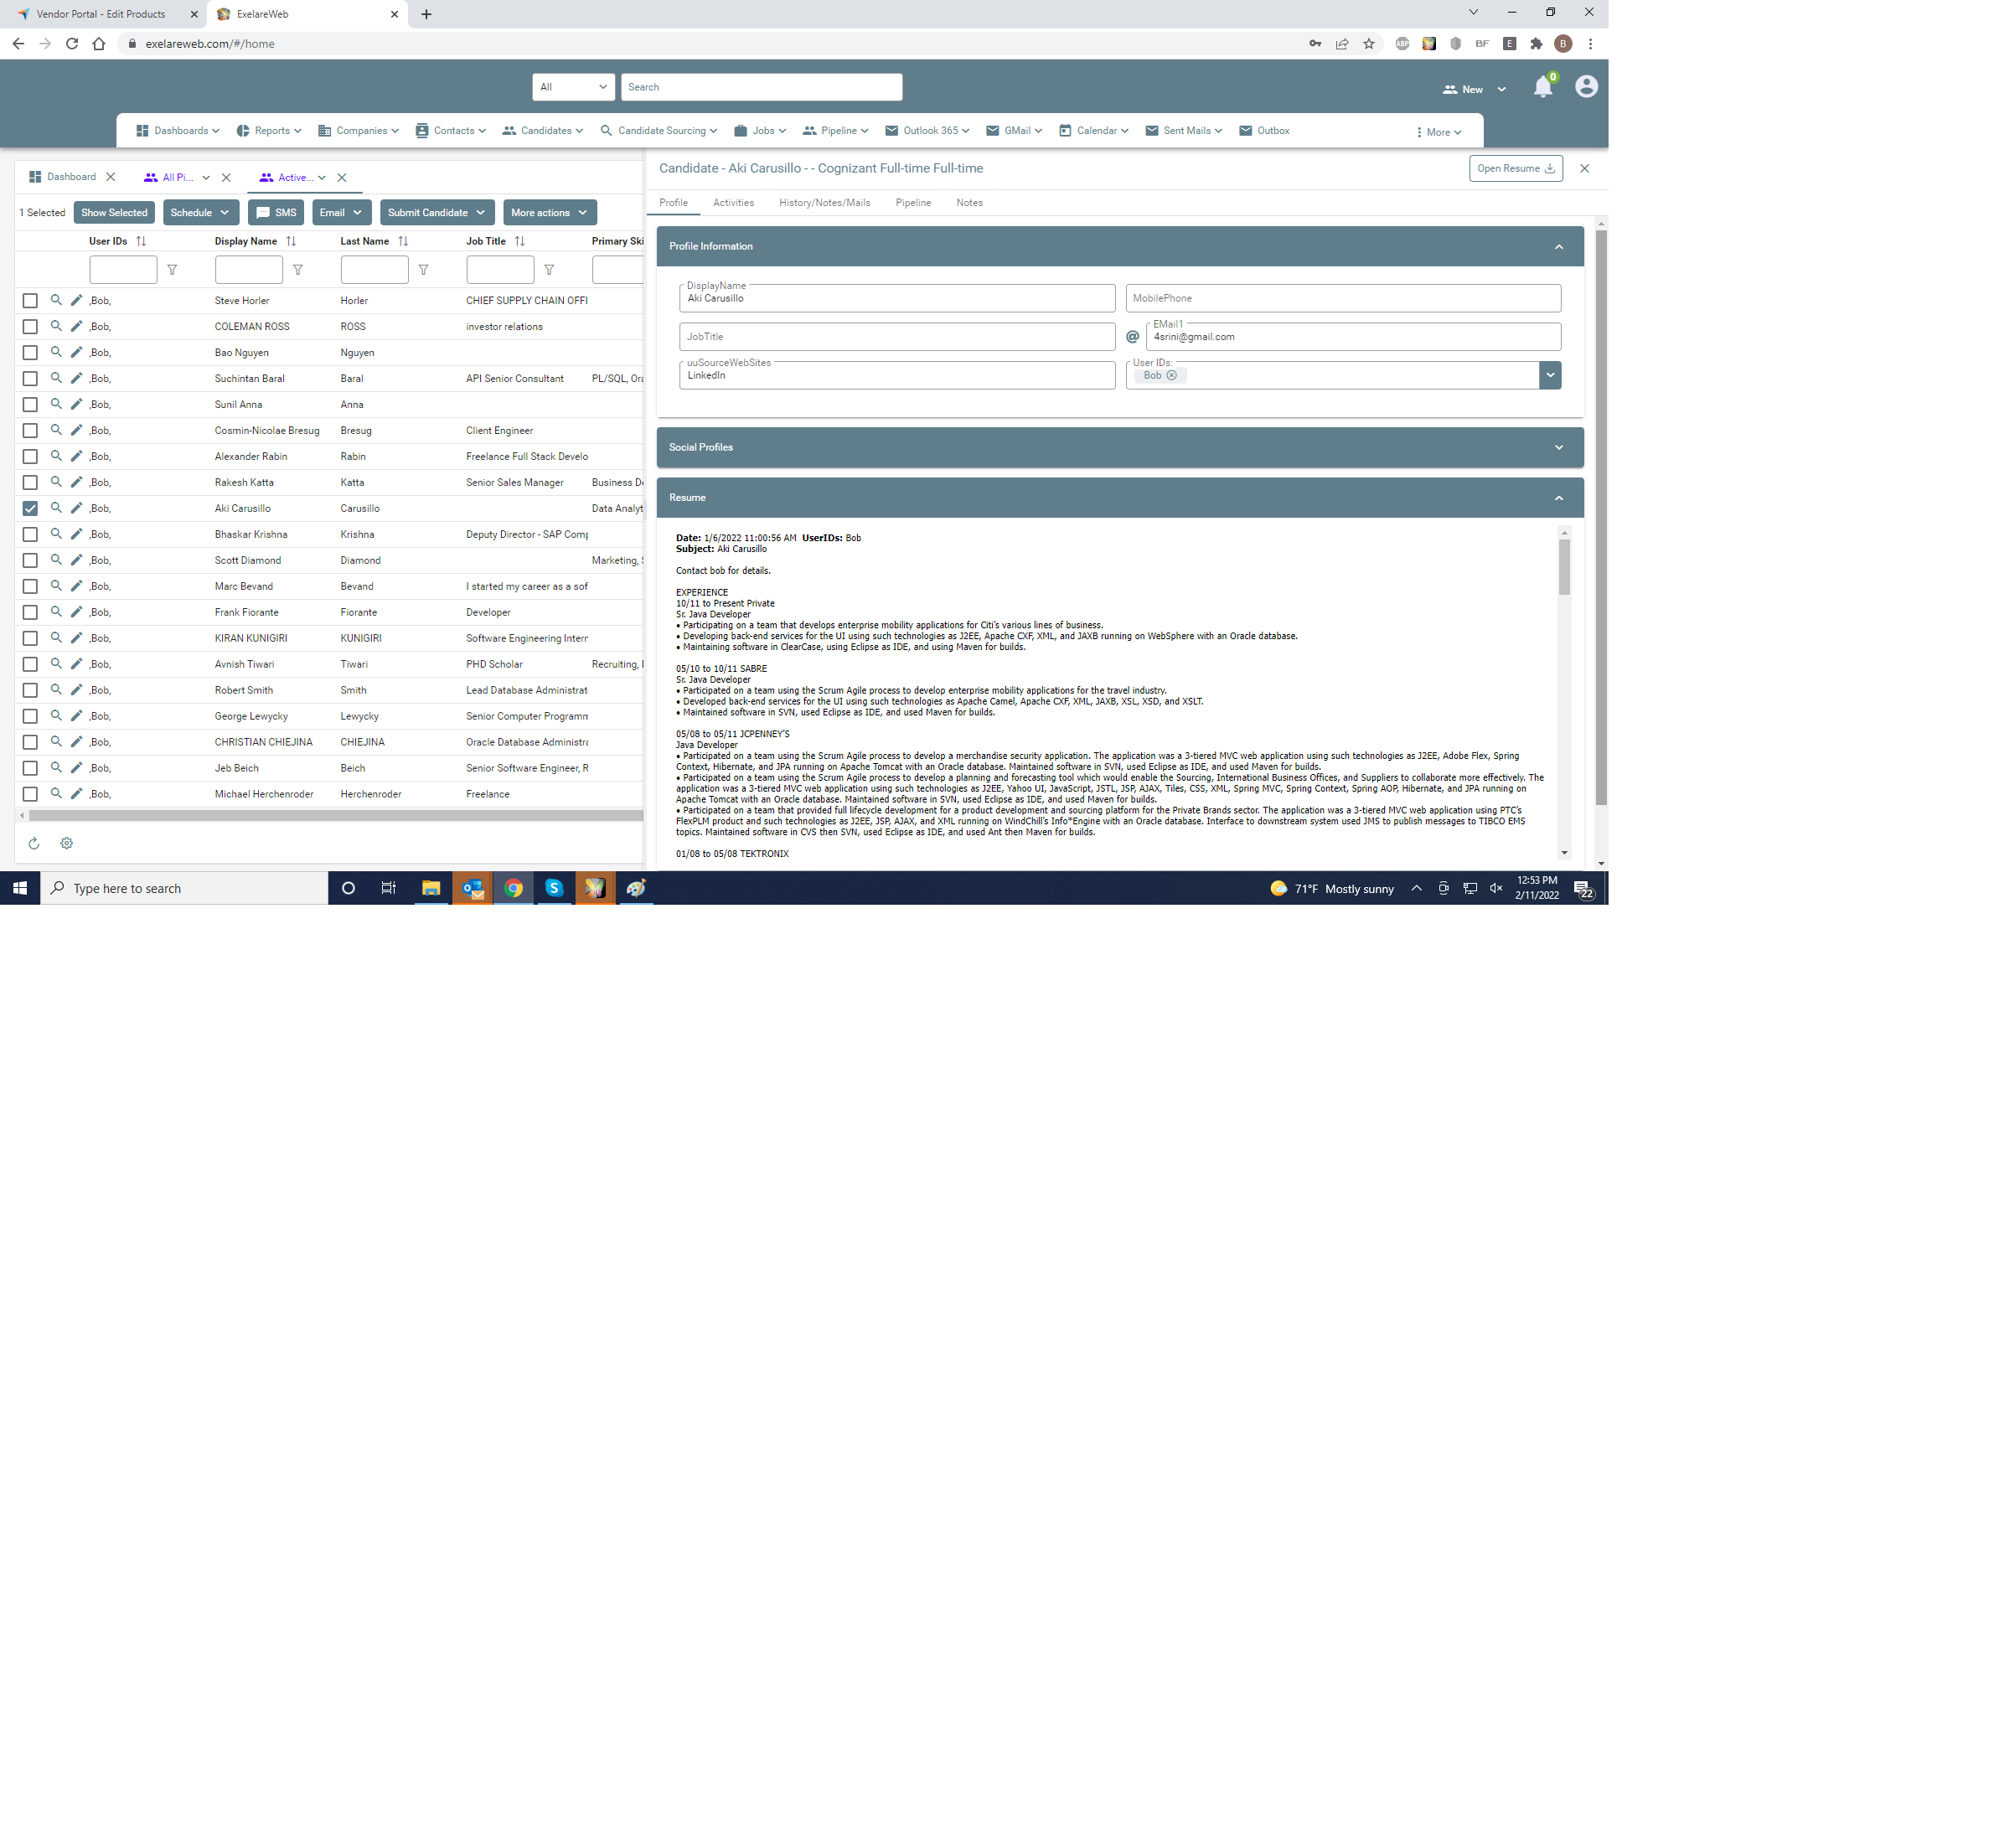
Task: Switch to the Activities tab
Action: 733,203
